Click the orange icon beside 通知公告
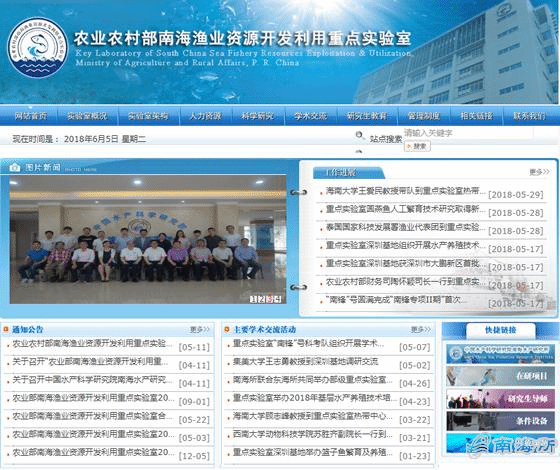 coord(6,329)
